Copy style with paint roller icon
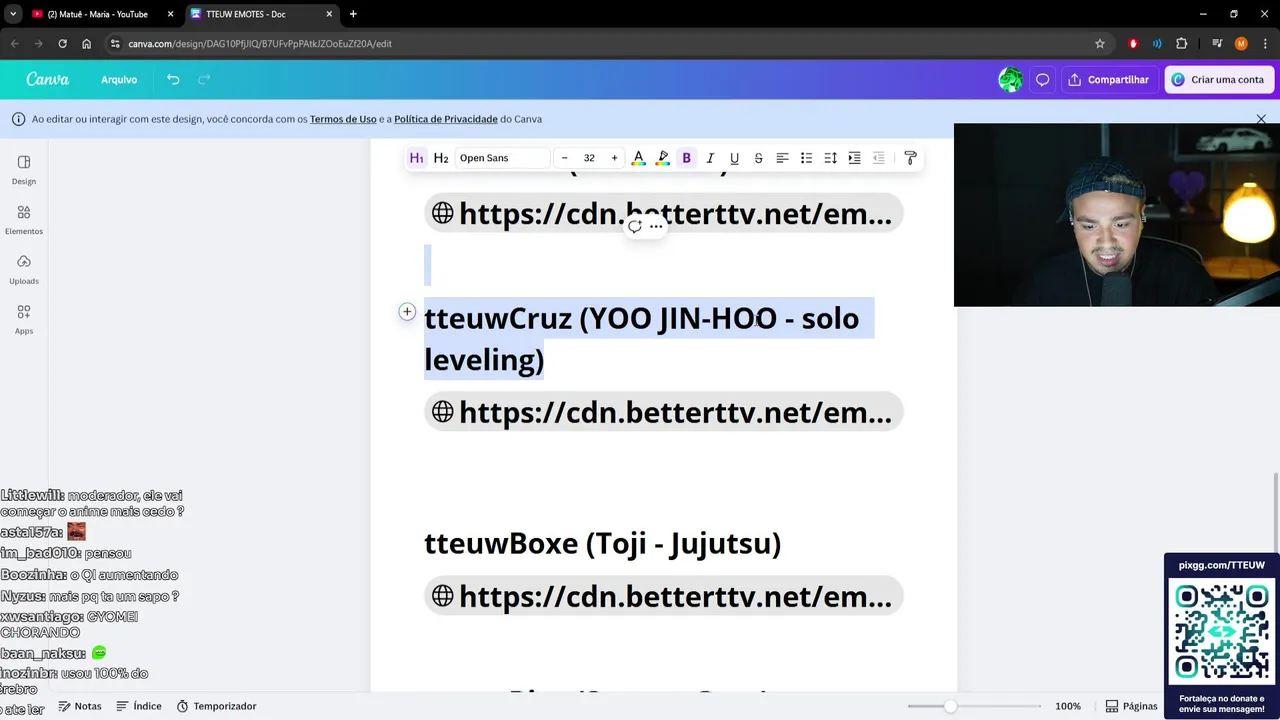 tap(910, 158)
